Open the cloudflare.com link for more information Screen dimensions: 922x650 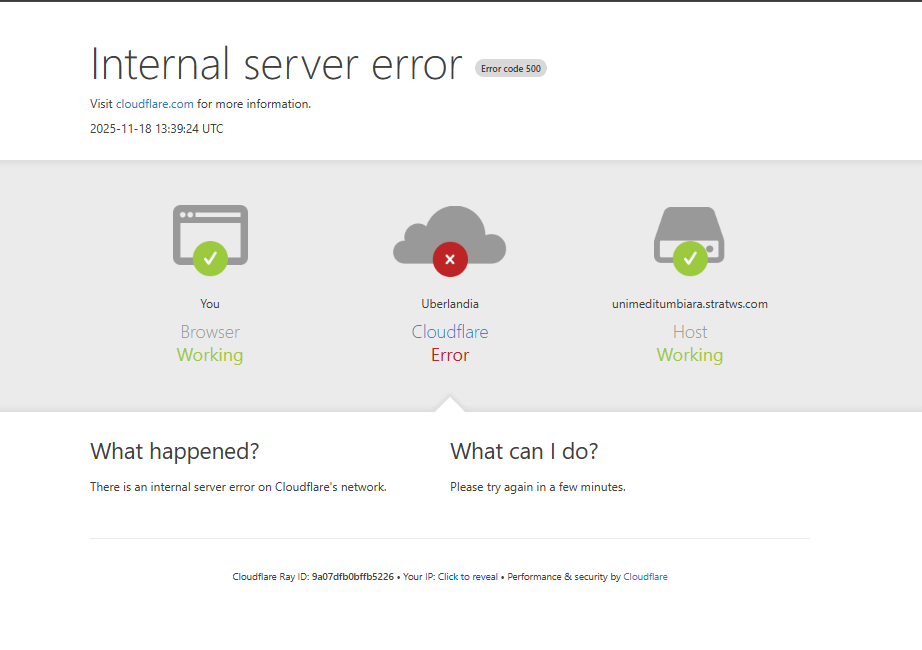(155, 104)
